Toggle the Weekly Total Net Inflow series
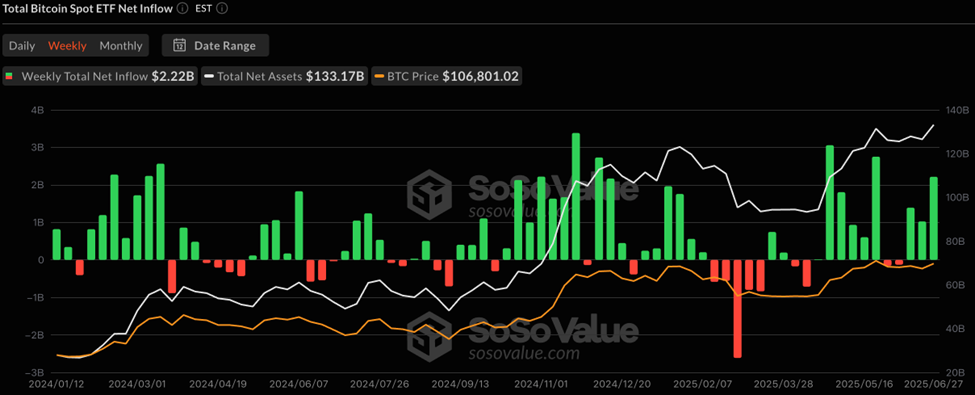This screenshot has height=395, width=975. point(100,77)
